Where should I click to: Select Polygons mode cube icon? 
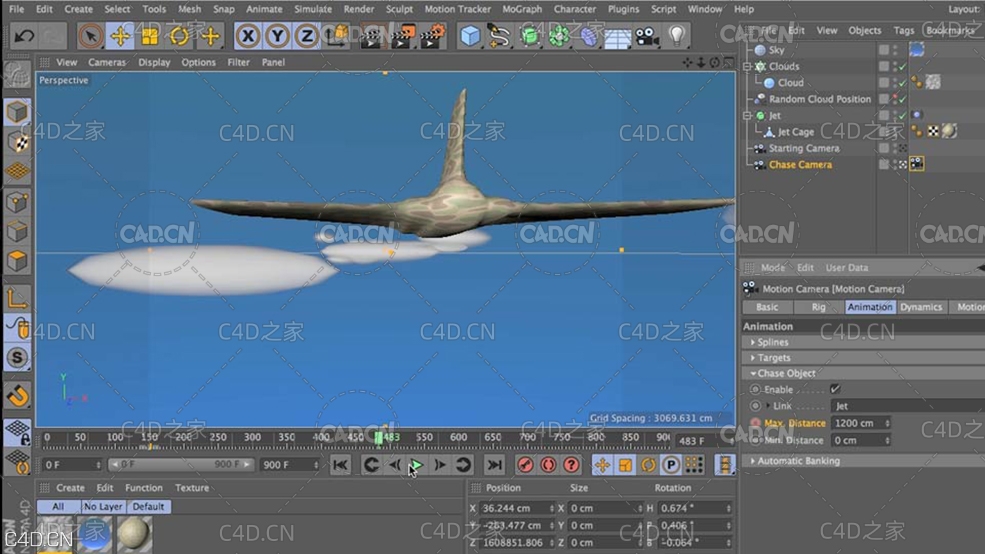(x=18, y=261)
